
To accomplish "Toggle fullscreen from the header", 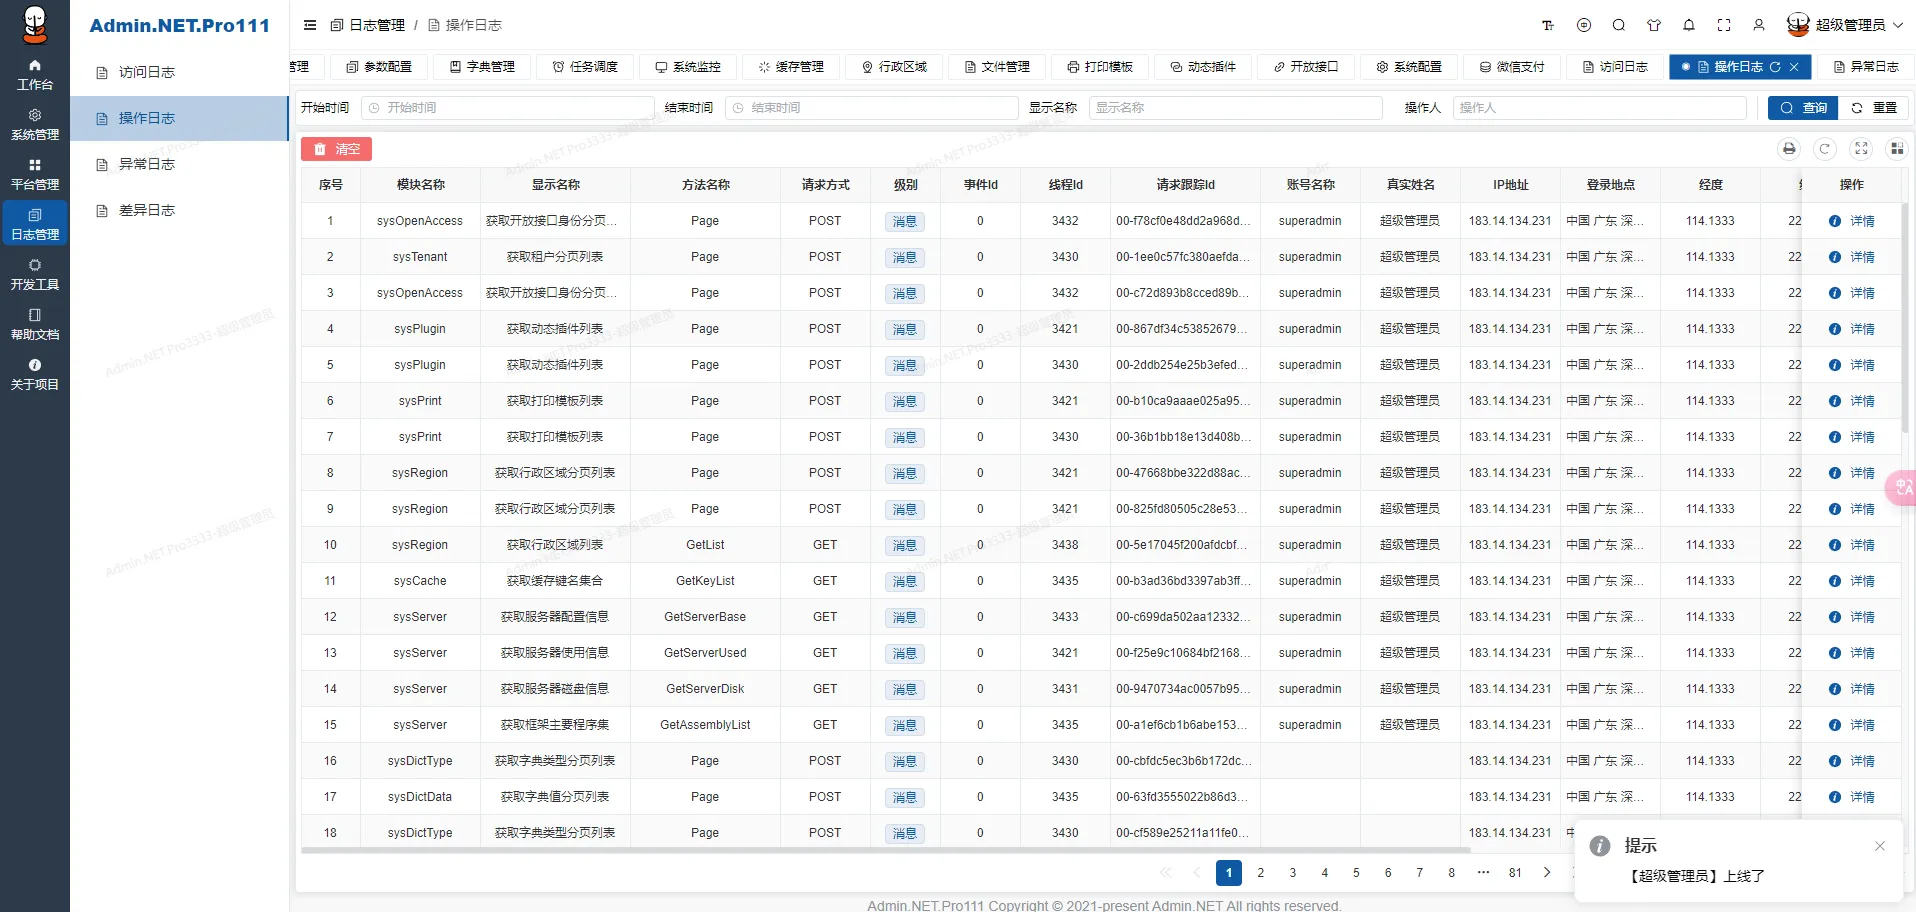I will tap(1724, 25).
